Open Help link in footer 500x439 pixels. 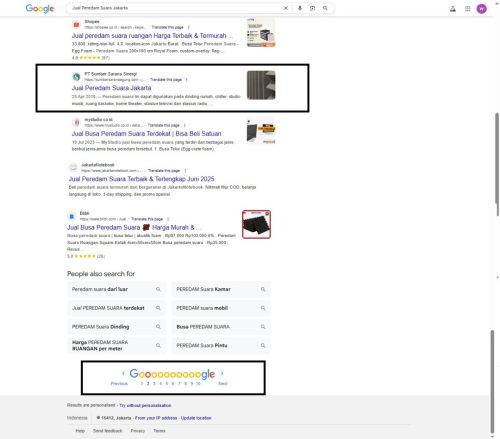(80, 431)
